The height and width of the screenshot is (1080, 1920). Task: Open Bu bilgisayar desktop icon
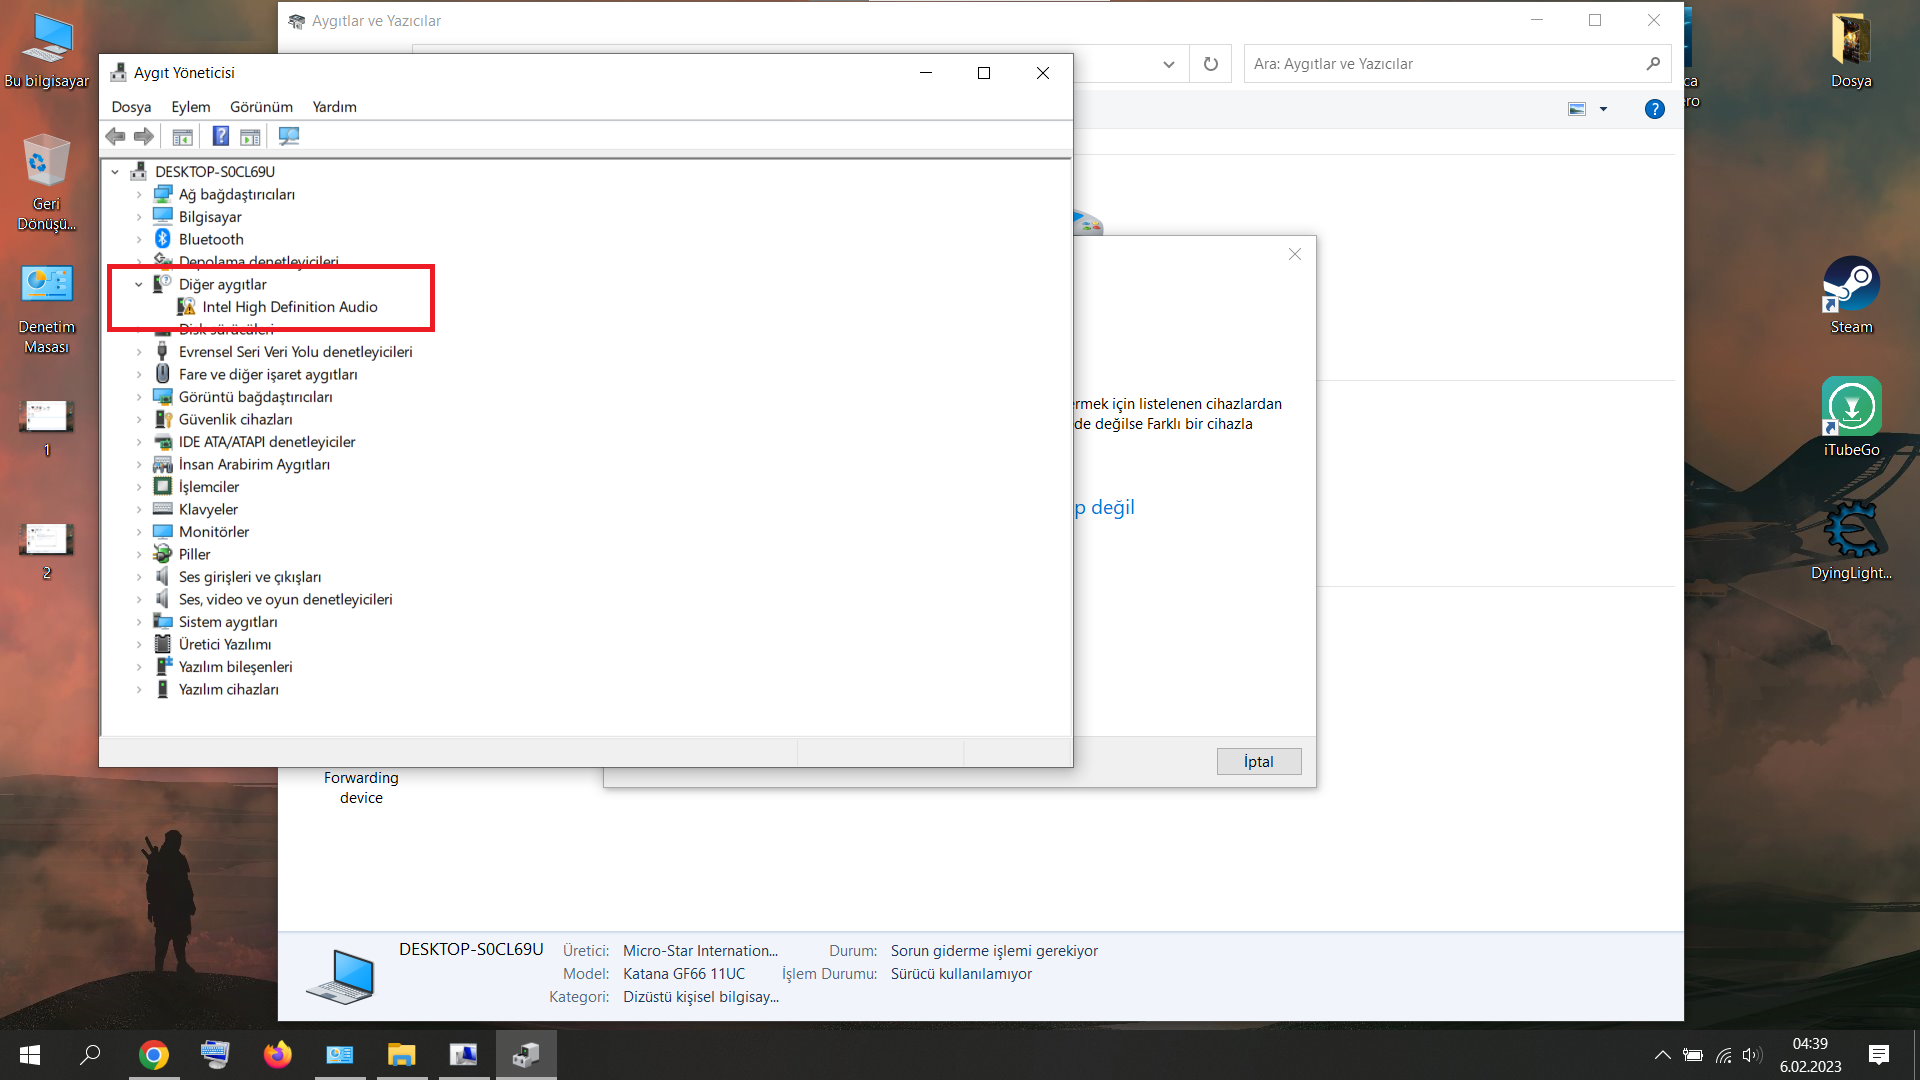pos(47,50)
